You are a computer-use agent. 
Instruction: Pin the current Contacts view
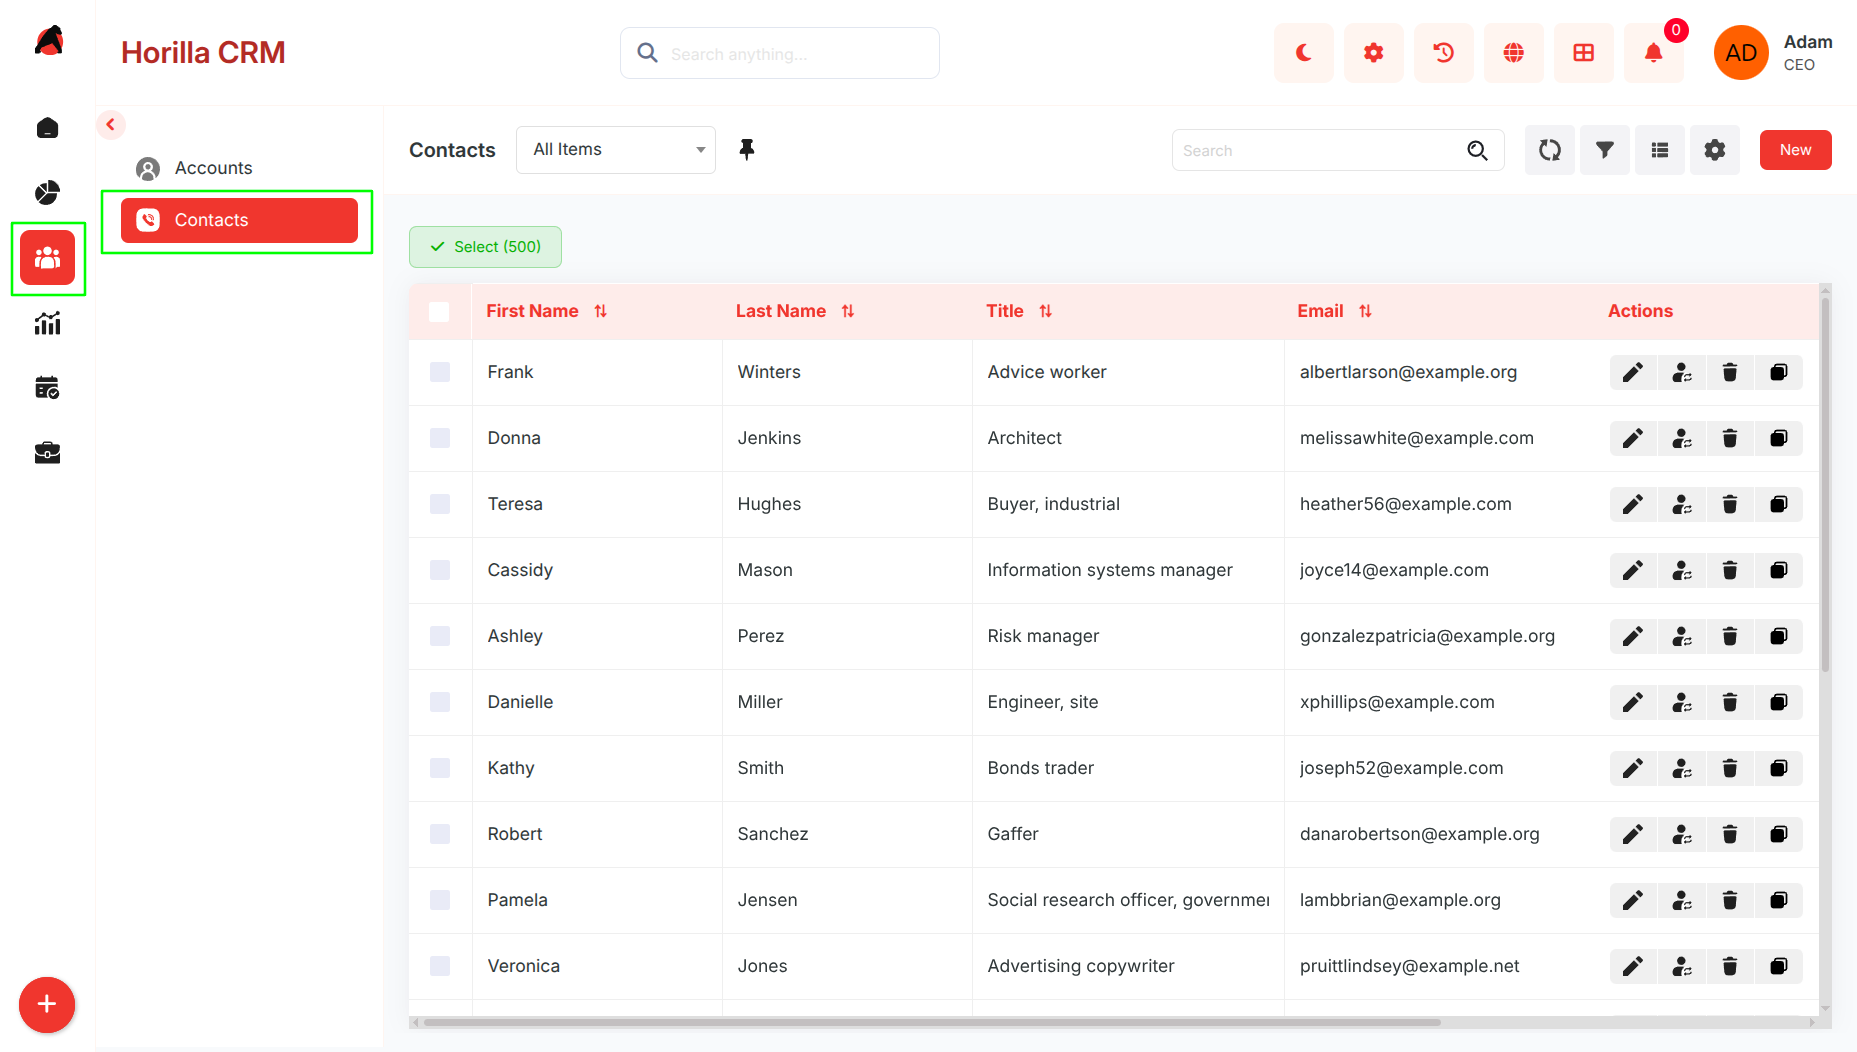point(746,150)
